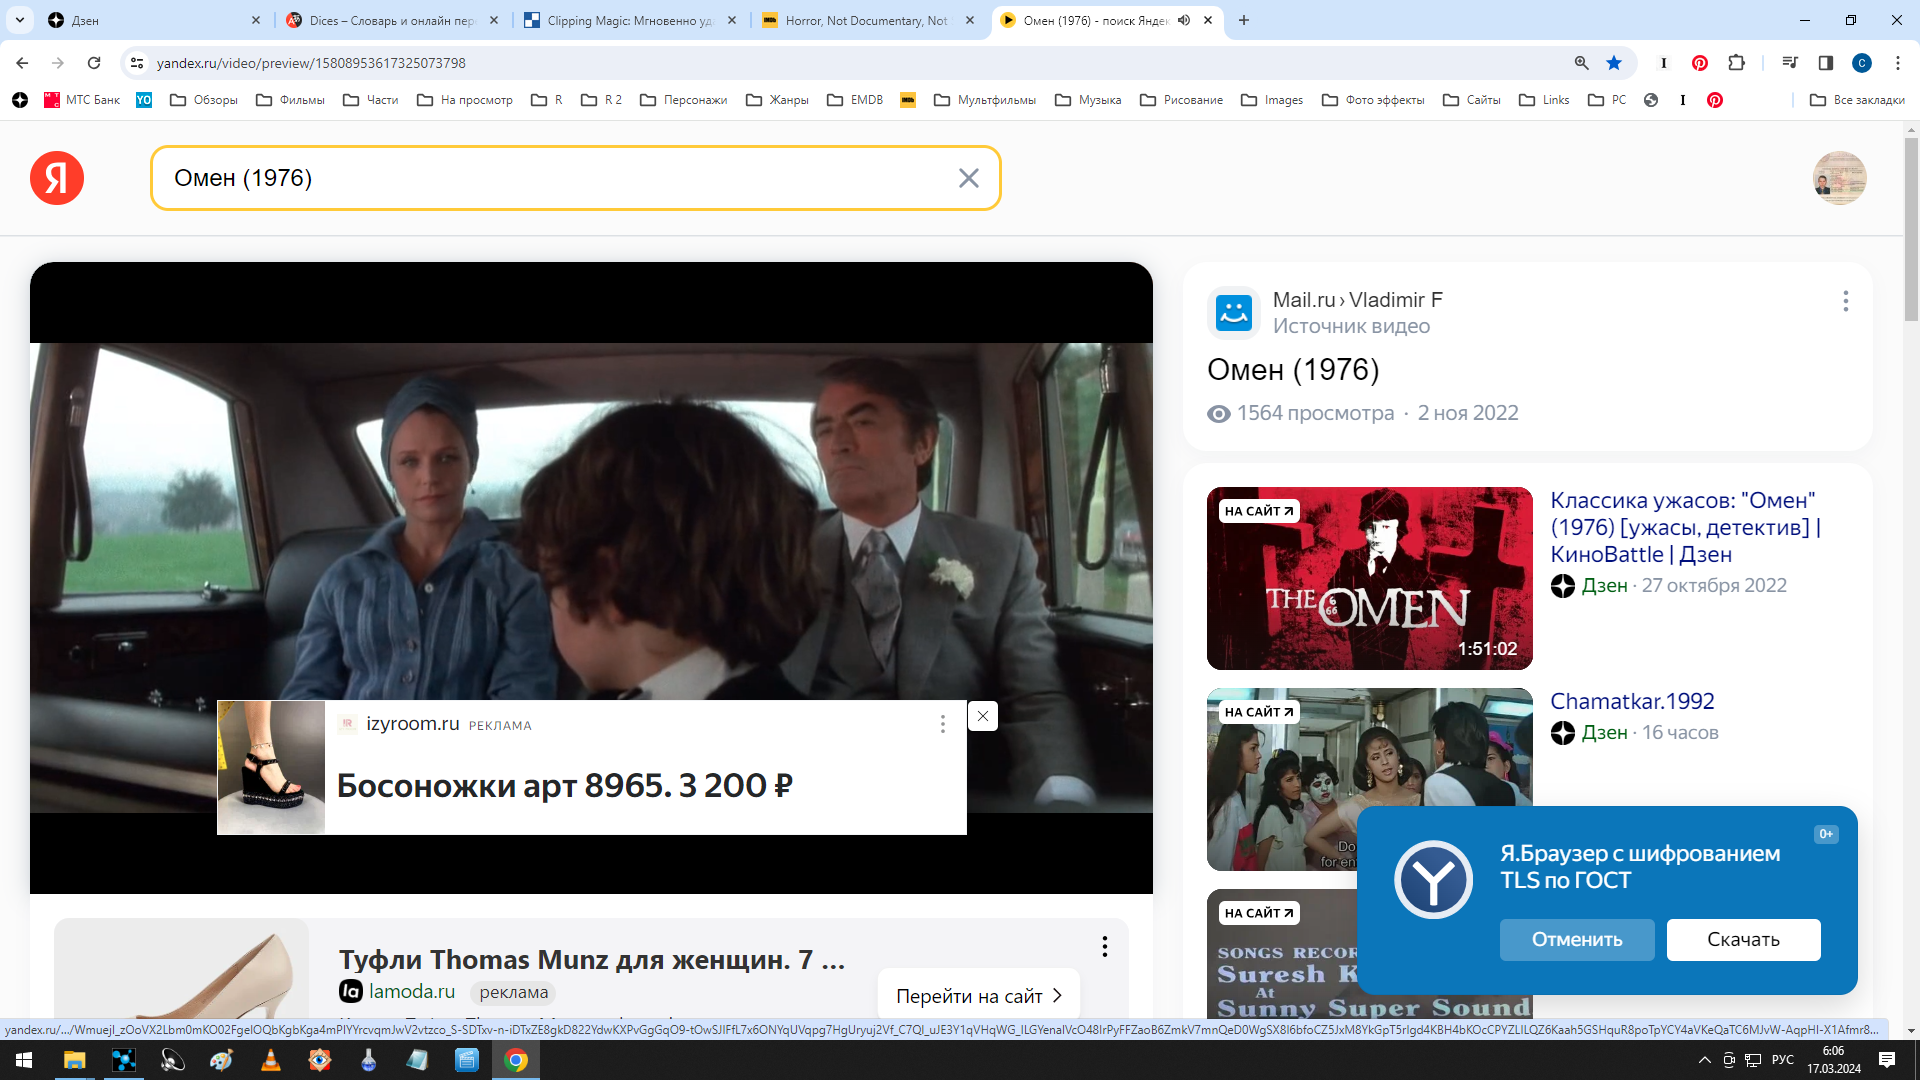Viewport: 1920px width, 1080px height.
Task: Open the Обзоры bookmarks folder
Action: (204, 100)
